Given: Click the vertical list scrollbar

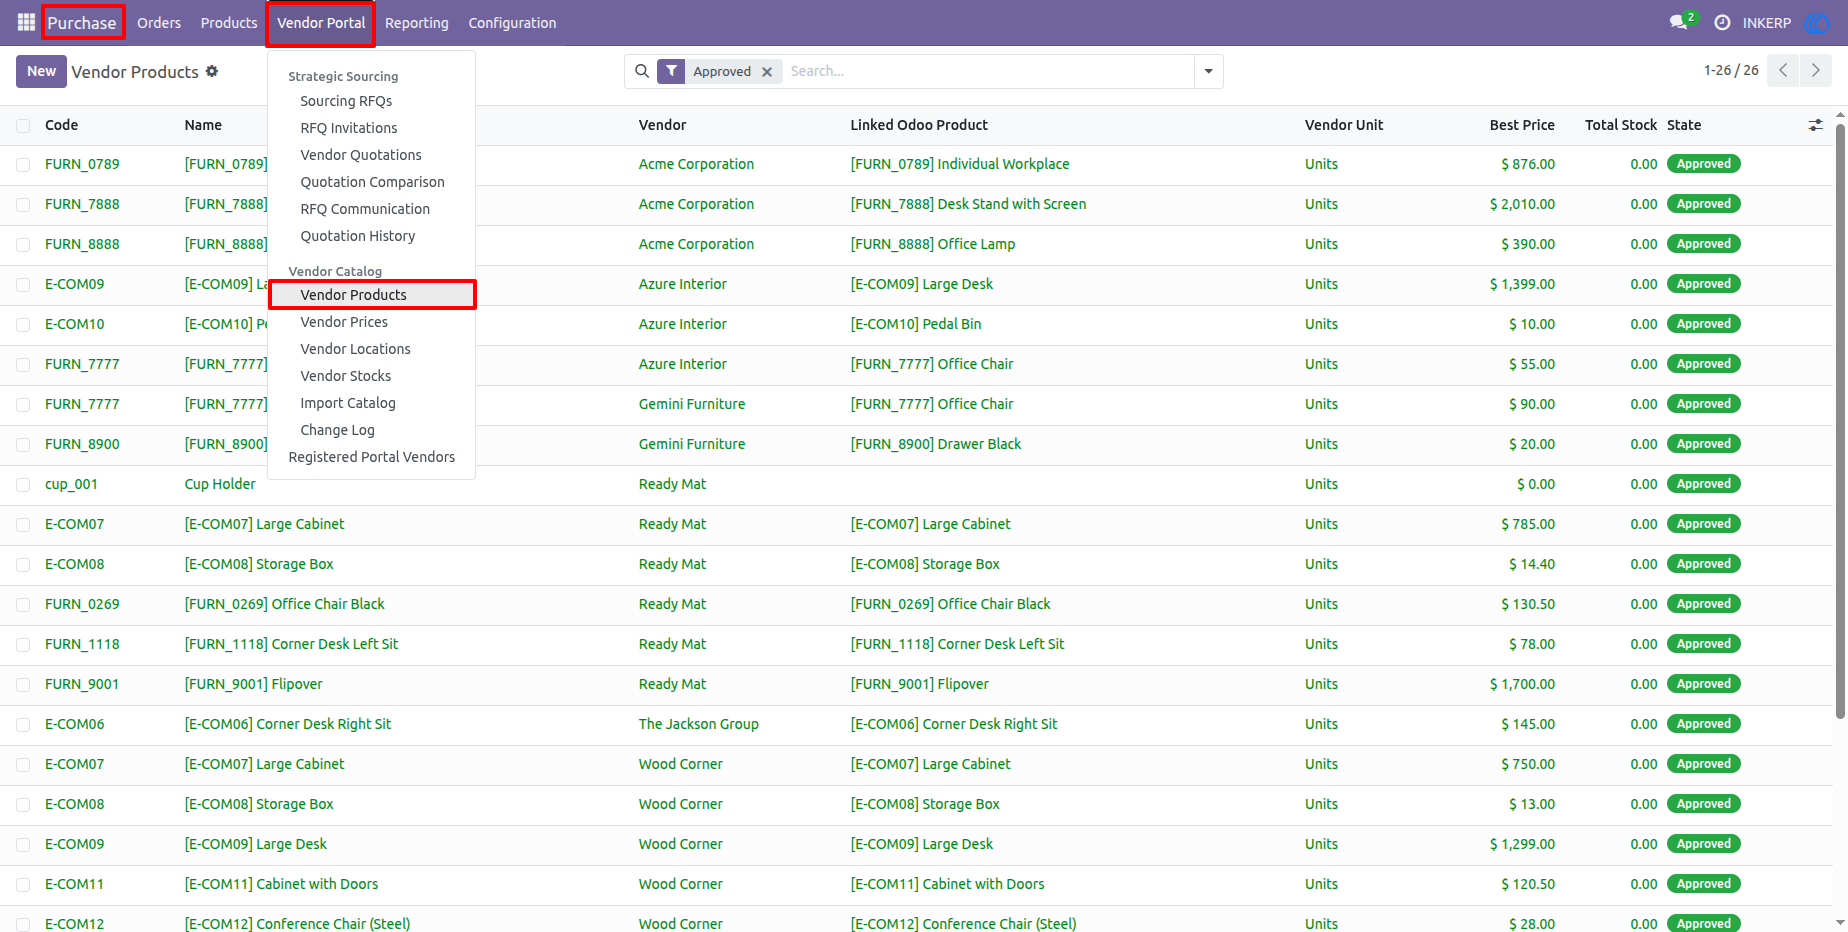Looking at the screenshot, I should tap(1840, 420).
